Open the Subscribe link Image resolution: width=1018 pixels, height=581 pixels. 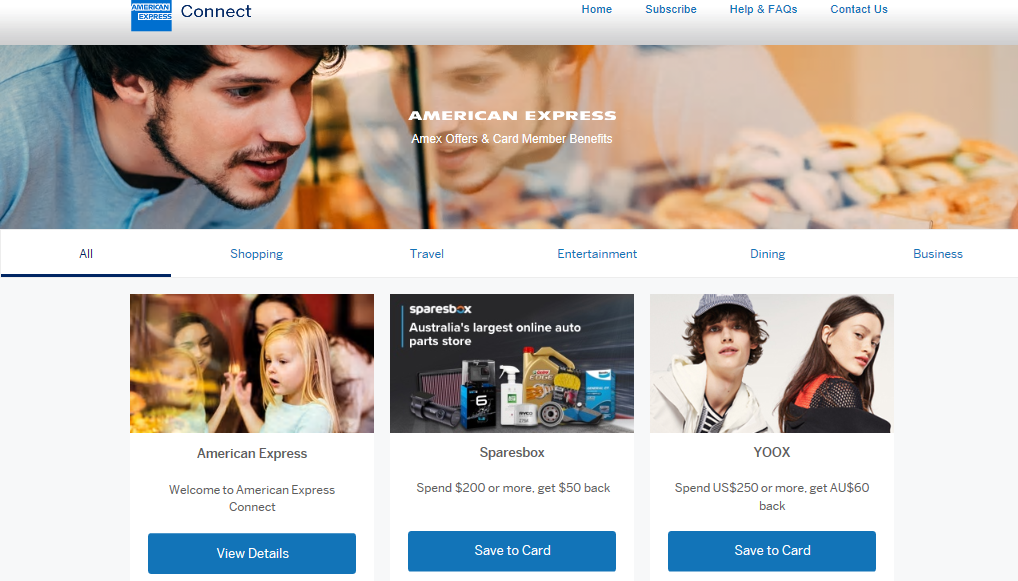coord(671,9)
